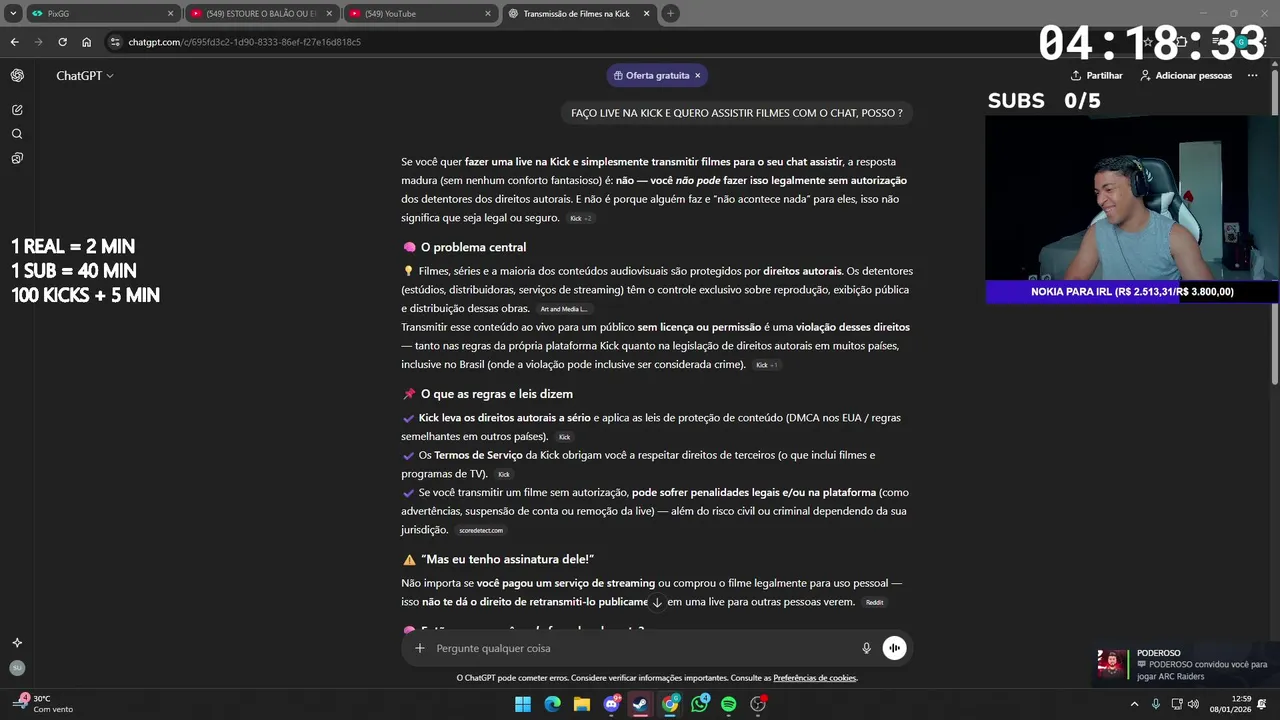Click the microphone dictate icon
The width and height of the screenshot is (1280, 720).
[x=866, y=648]
